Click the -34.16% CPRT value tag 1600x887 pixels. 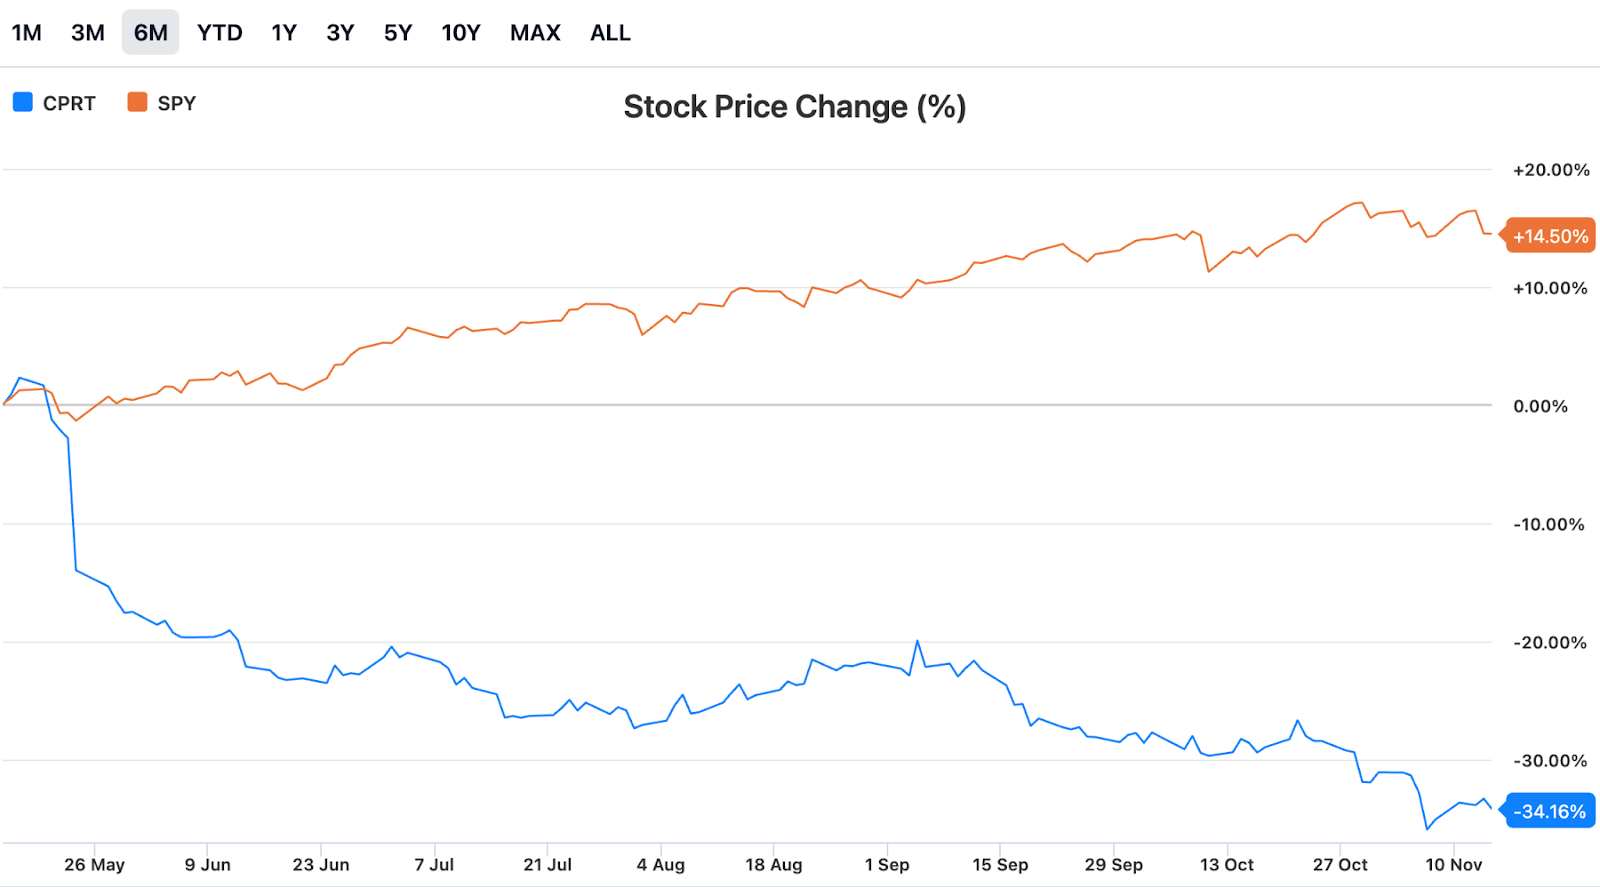[1549, 811]
